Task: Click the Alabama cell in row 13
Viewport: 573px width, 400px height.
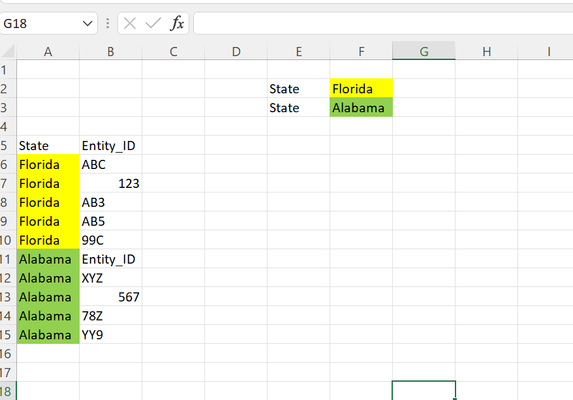Action: 48,297
